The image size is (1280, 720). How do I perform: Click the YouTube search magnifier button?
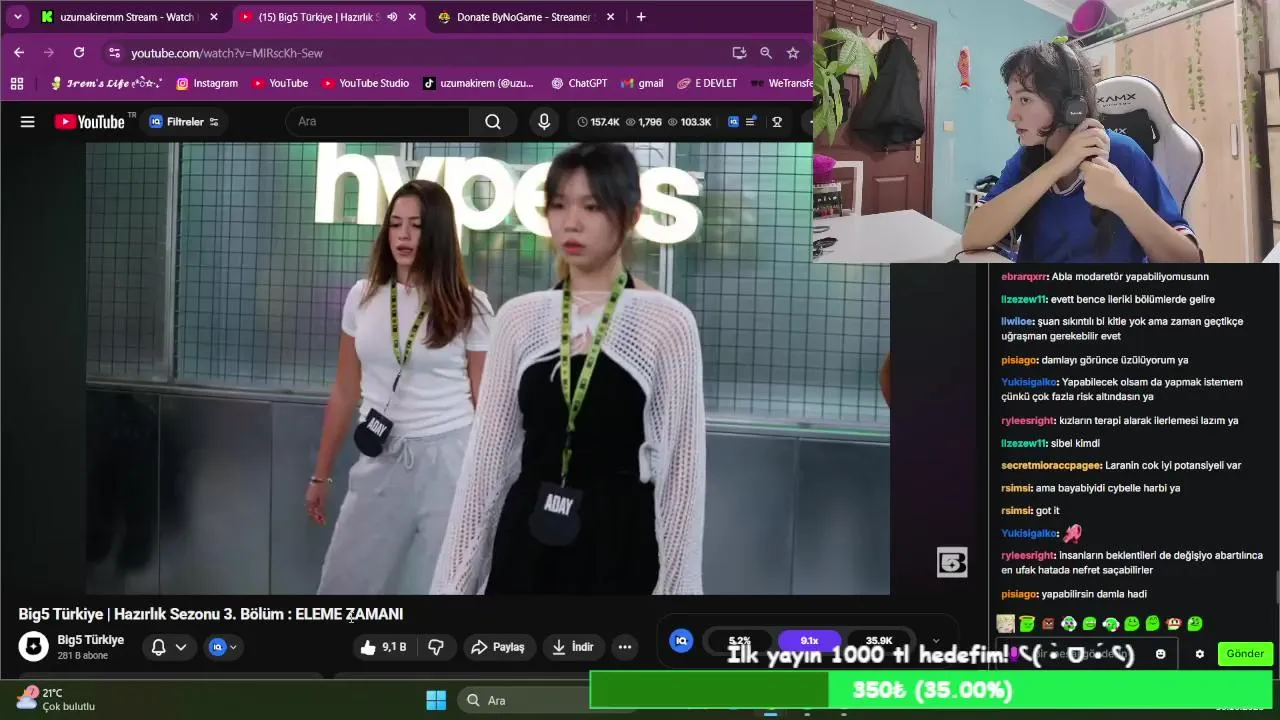[x=493, y=122]
